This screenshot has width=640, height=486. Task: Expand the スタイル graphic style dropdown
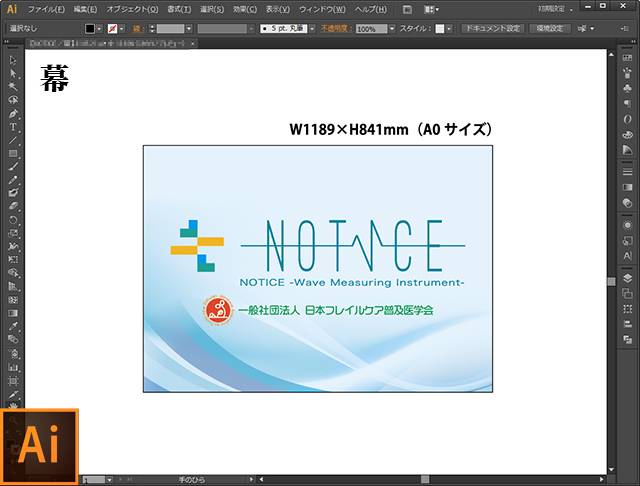[x=449, y=29]
